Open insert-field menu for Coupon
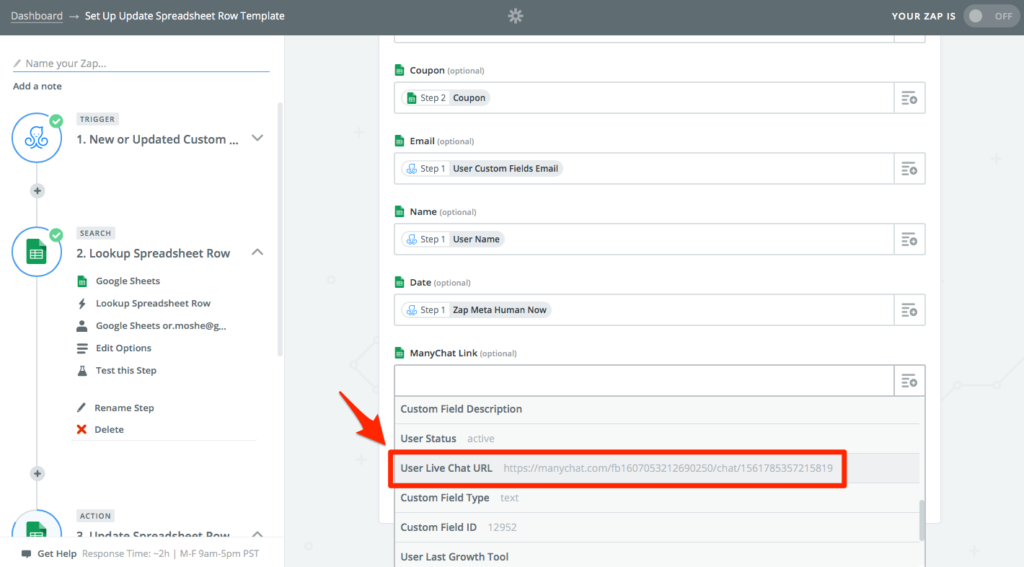1024x567 pixels. point(909,98)
